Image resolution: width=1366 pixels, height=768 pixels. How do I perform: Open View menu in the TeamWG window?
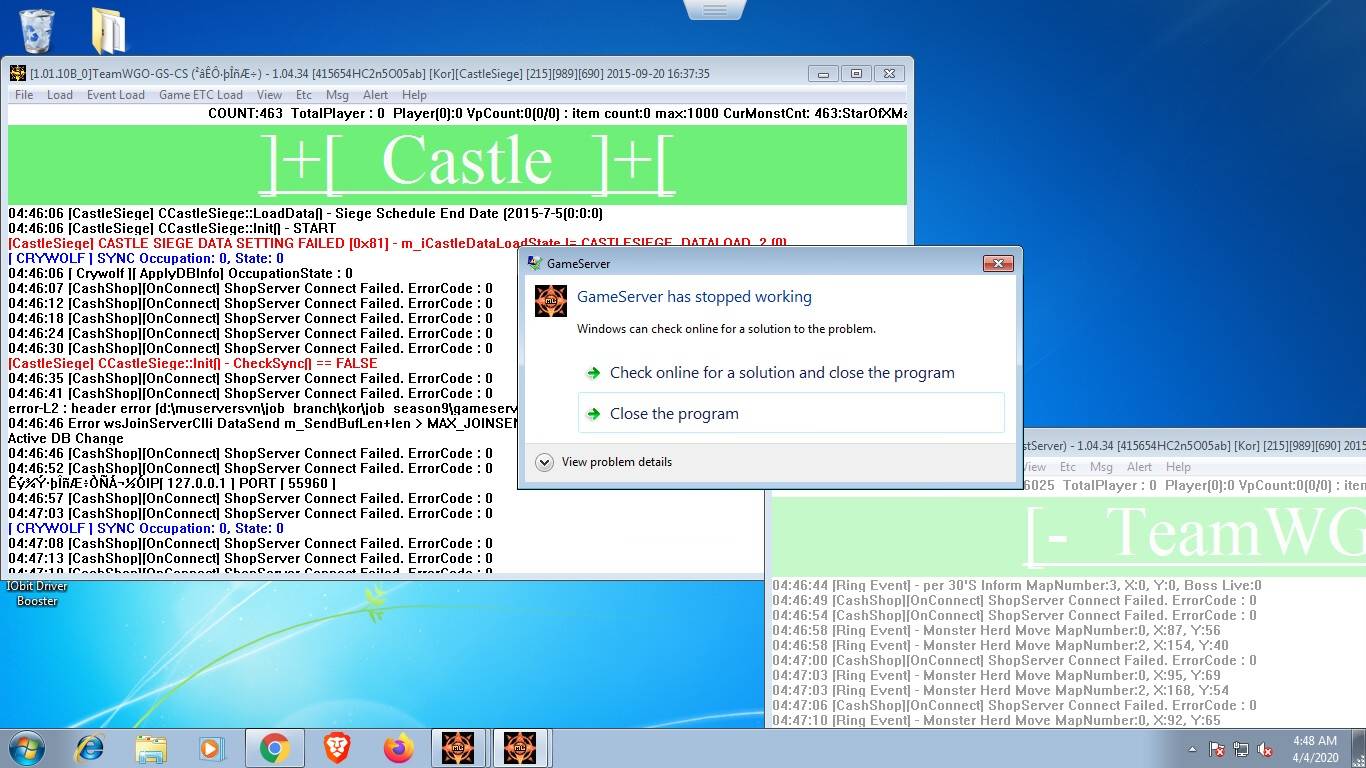pyautogui.click(x=1035, y=467)
